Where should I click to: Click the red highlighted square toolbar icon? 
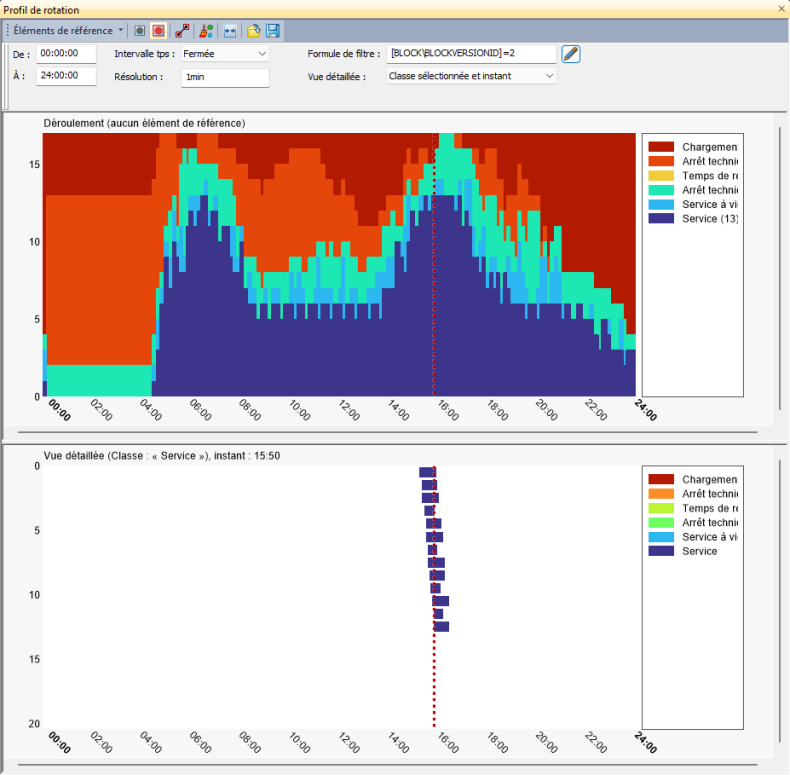159,31
